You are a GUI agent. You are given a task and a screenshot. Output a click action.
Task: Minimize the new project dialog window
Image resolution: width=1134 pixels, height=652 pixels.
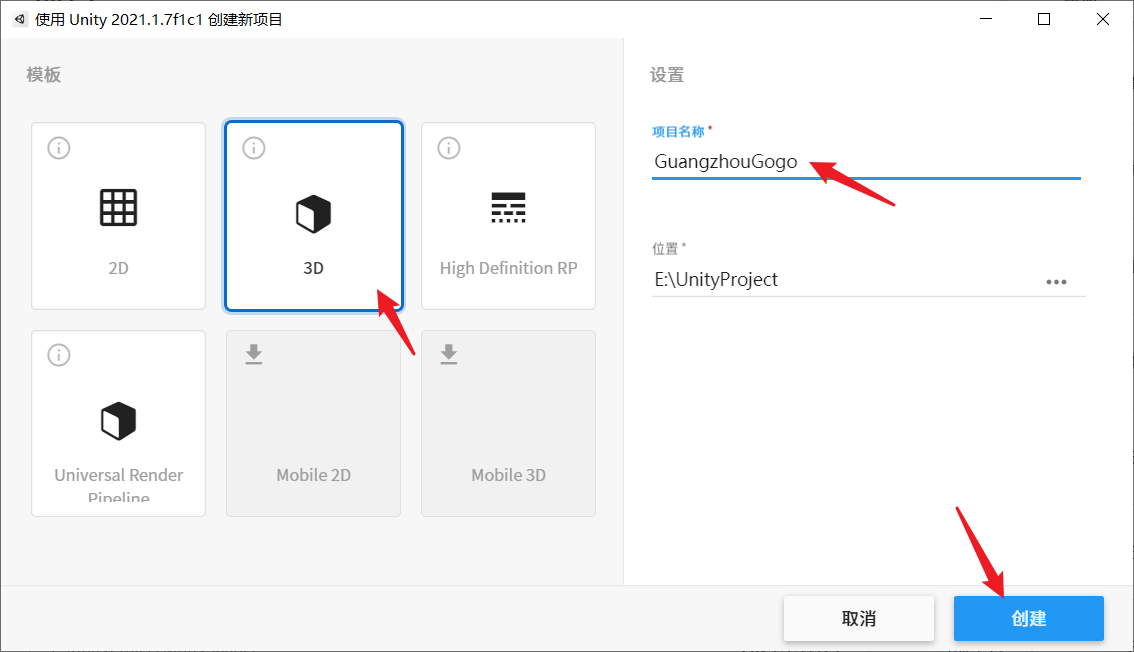pos(986,20)
